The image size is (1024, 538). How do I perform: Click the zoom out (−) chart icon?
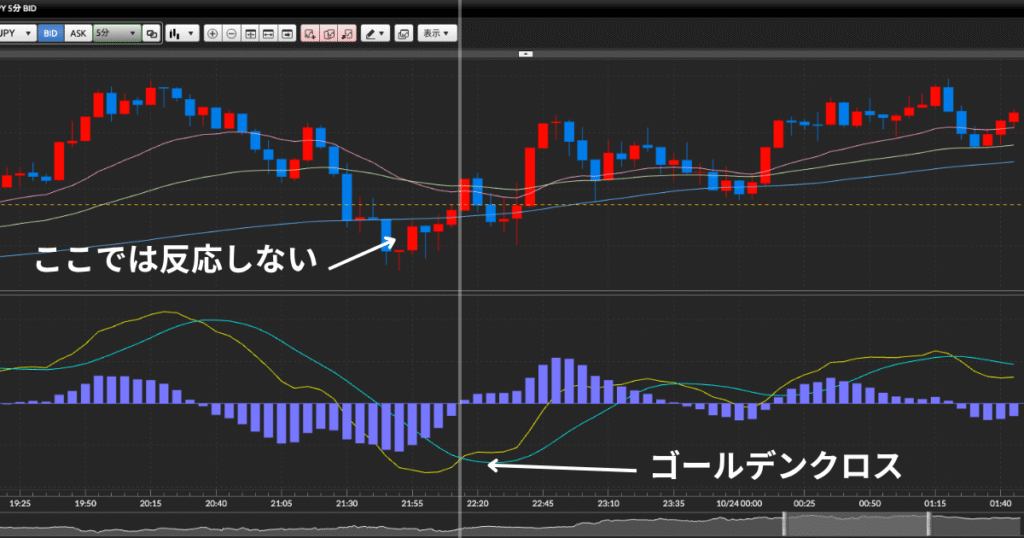tap(231, 33)
